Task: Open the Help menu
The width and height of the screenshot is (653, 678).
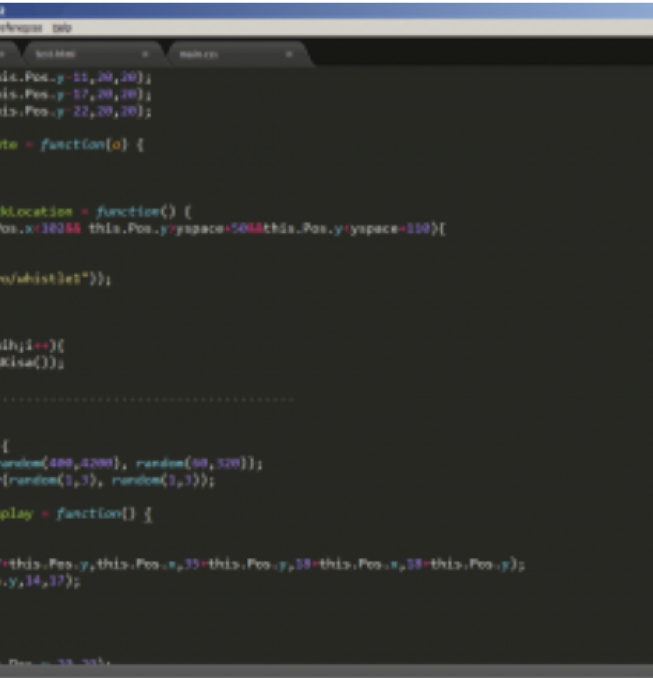Action: point(62,27)
